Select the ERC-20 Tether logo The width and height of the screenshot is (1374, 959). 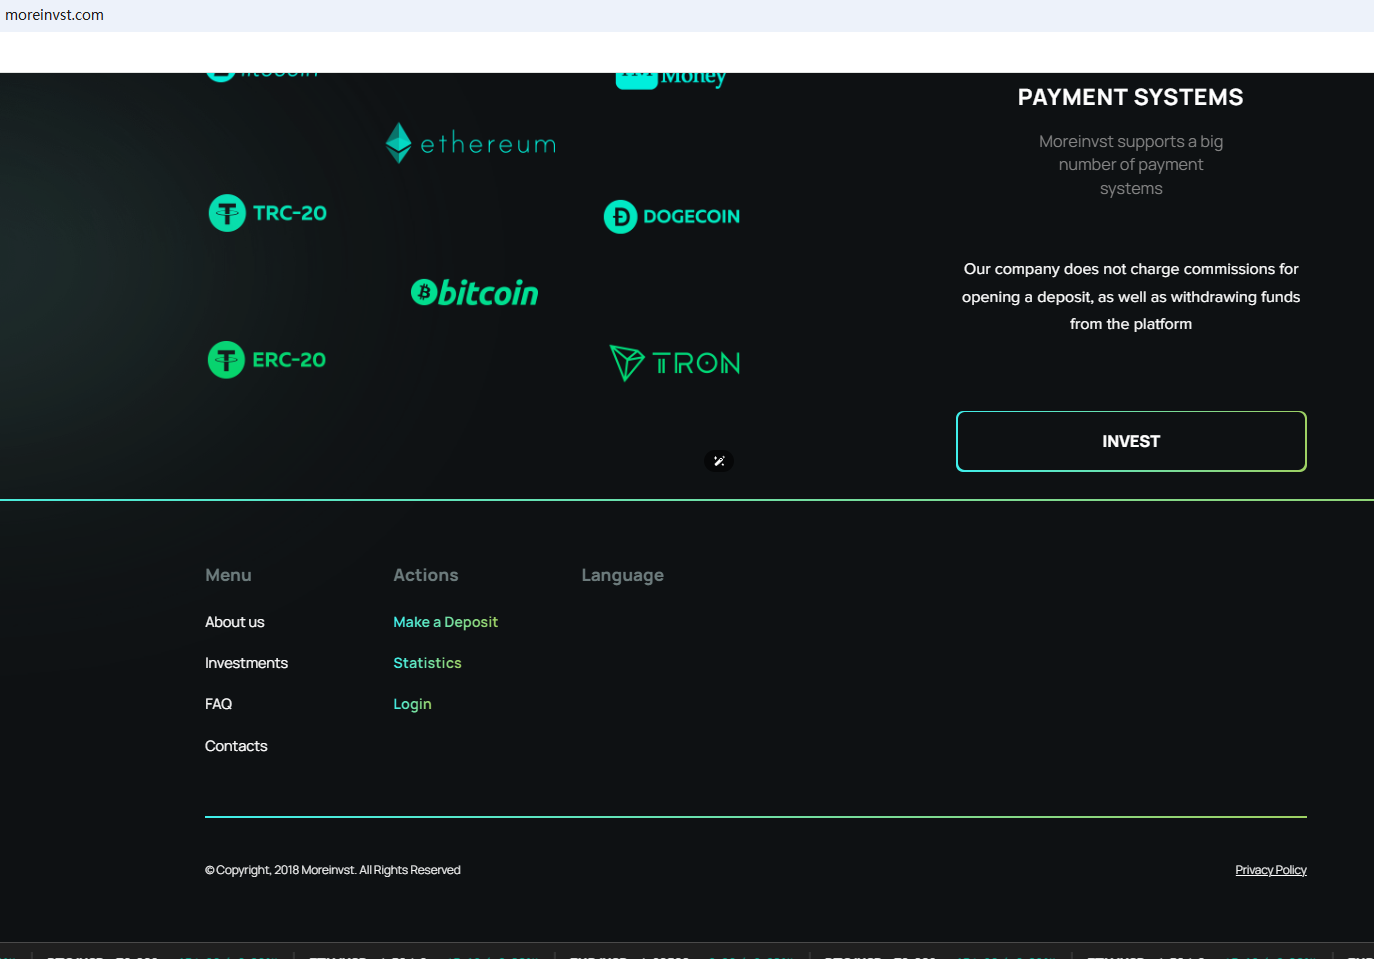(267, 360)
